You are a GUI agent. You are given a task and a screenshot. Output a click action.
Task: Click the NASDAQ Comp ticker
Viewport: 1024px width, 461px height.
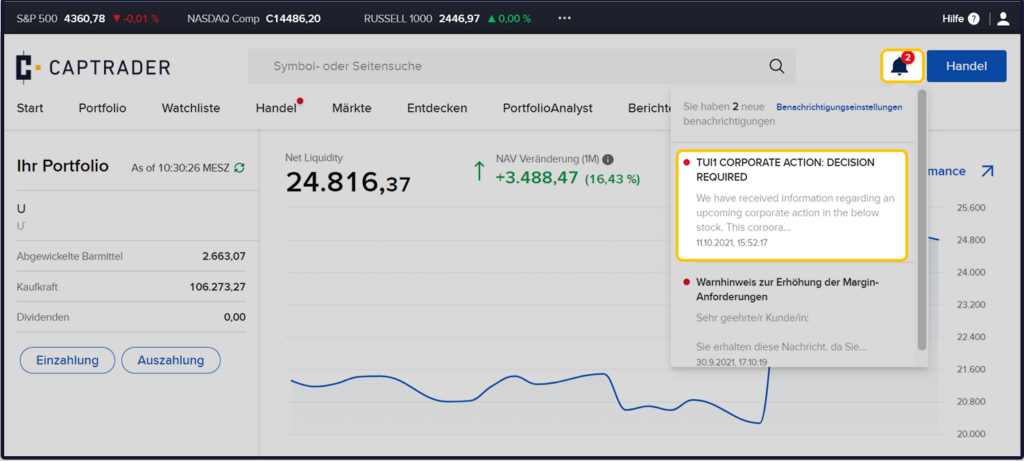[x=254, y=19]
